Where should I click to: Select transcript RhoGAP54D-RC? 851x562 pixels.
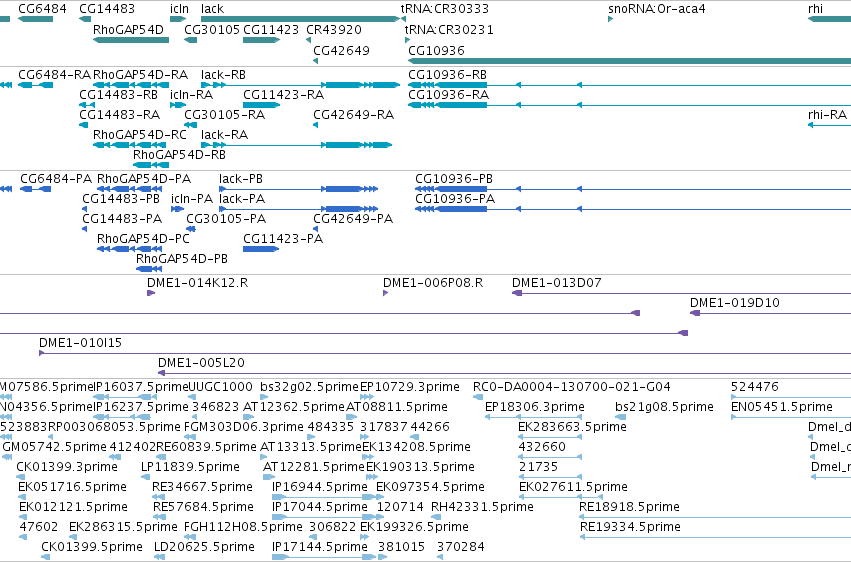[139, 135]
